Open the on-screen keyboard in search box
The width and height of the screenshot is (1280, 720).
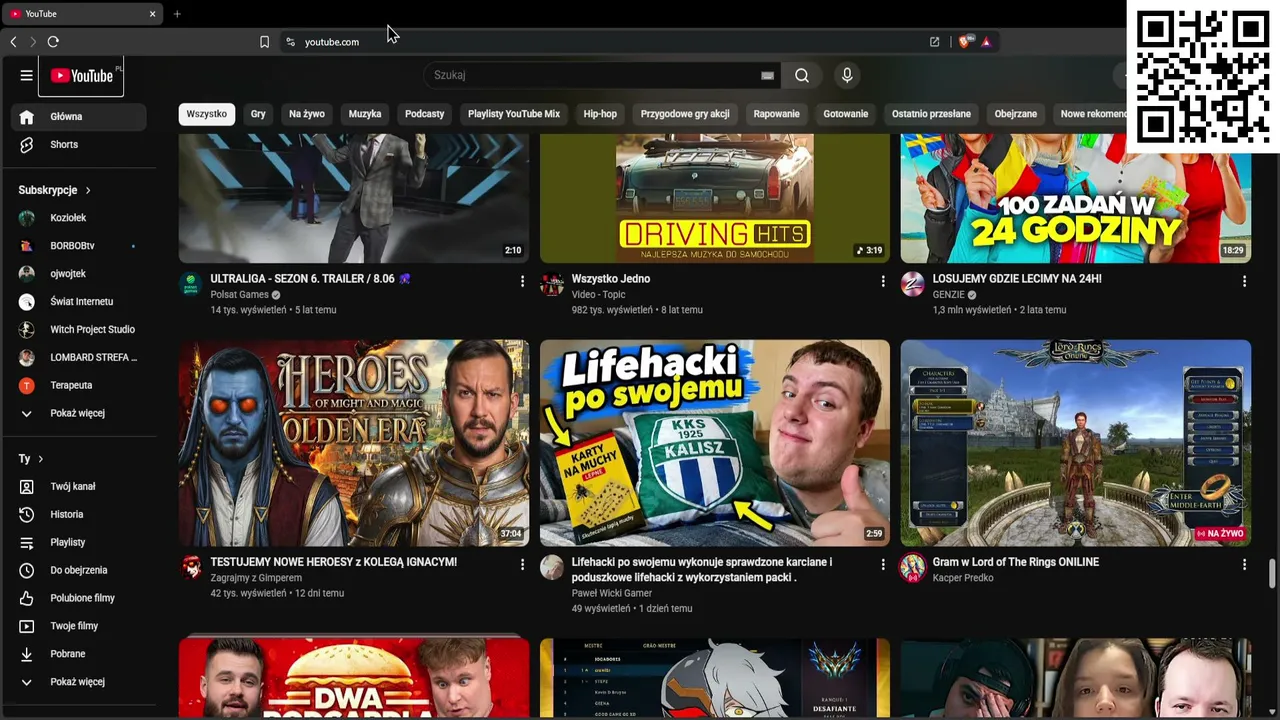coord(767,75)
